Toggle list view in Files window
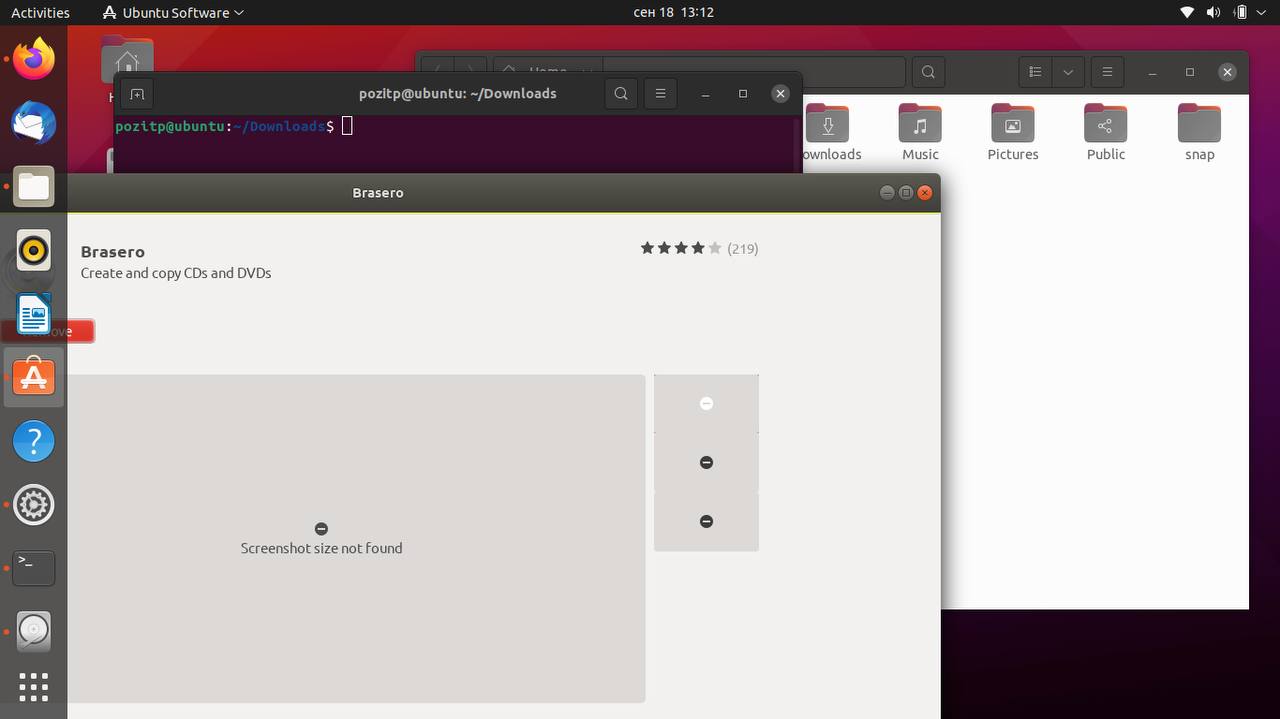 (x=1035, y=72)
